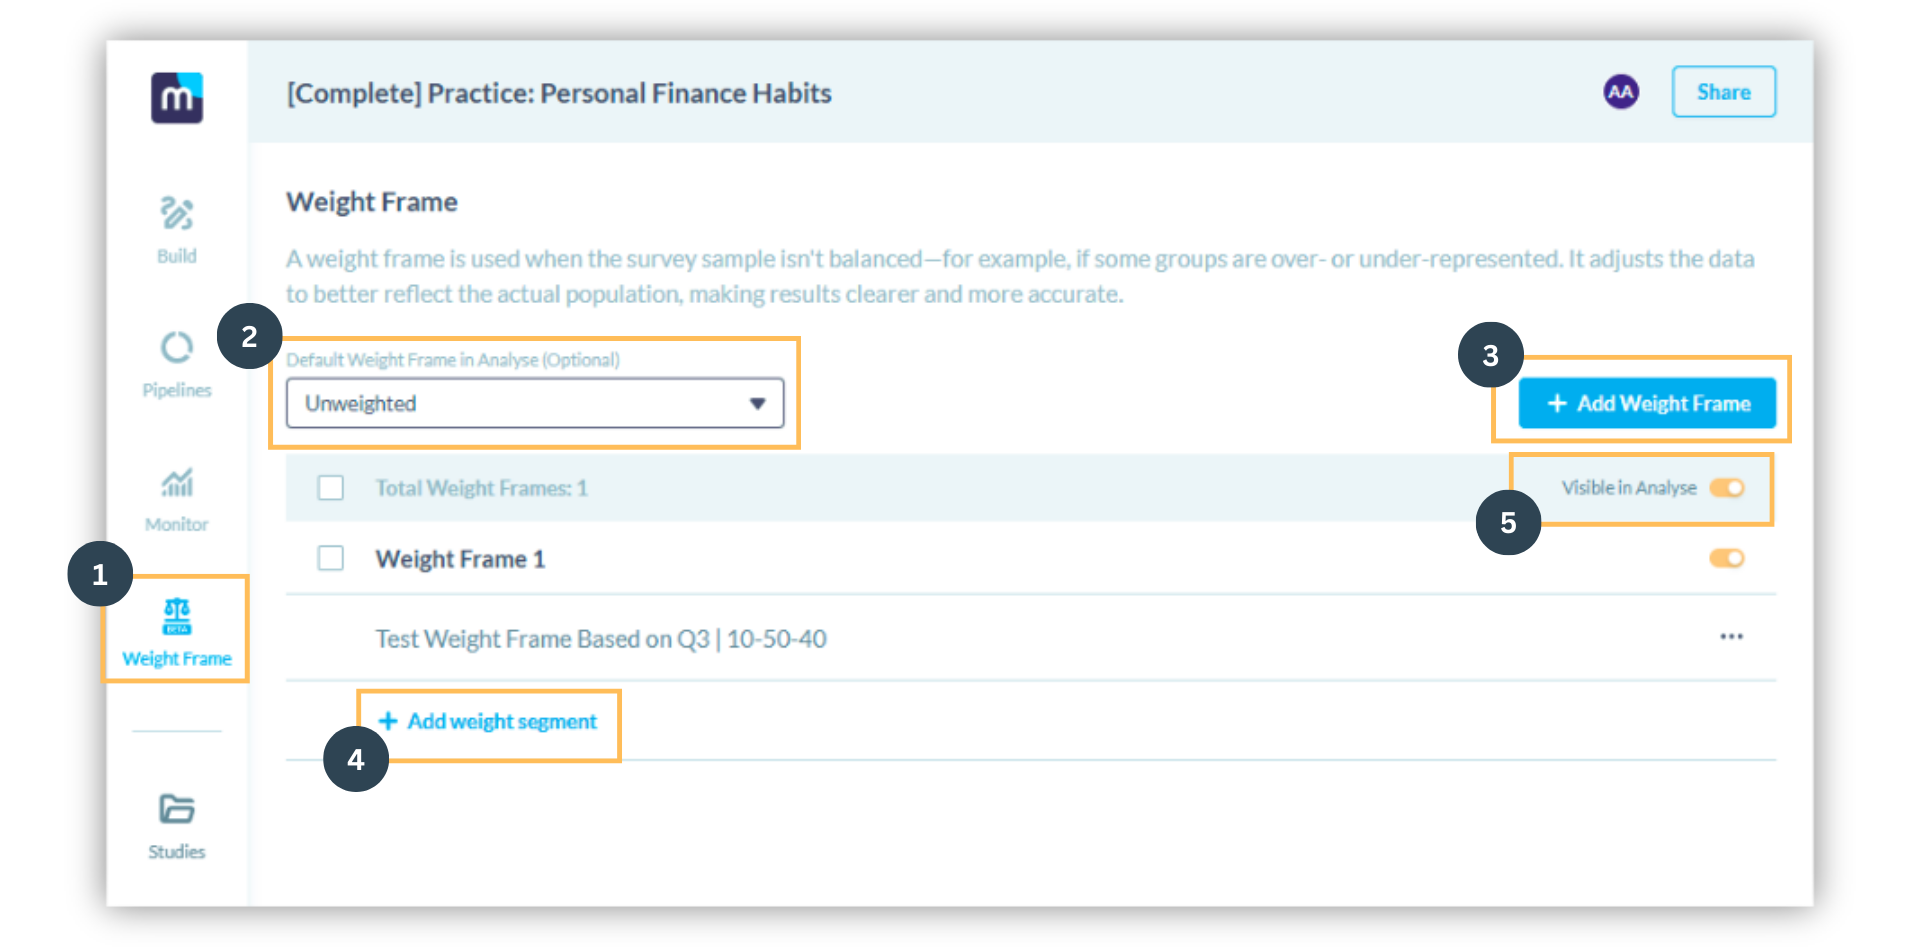
Task: Toggle visibility switch for Weight Frame 1
Action: pos(1726,558)
